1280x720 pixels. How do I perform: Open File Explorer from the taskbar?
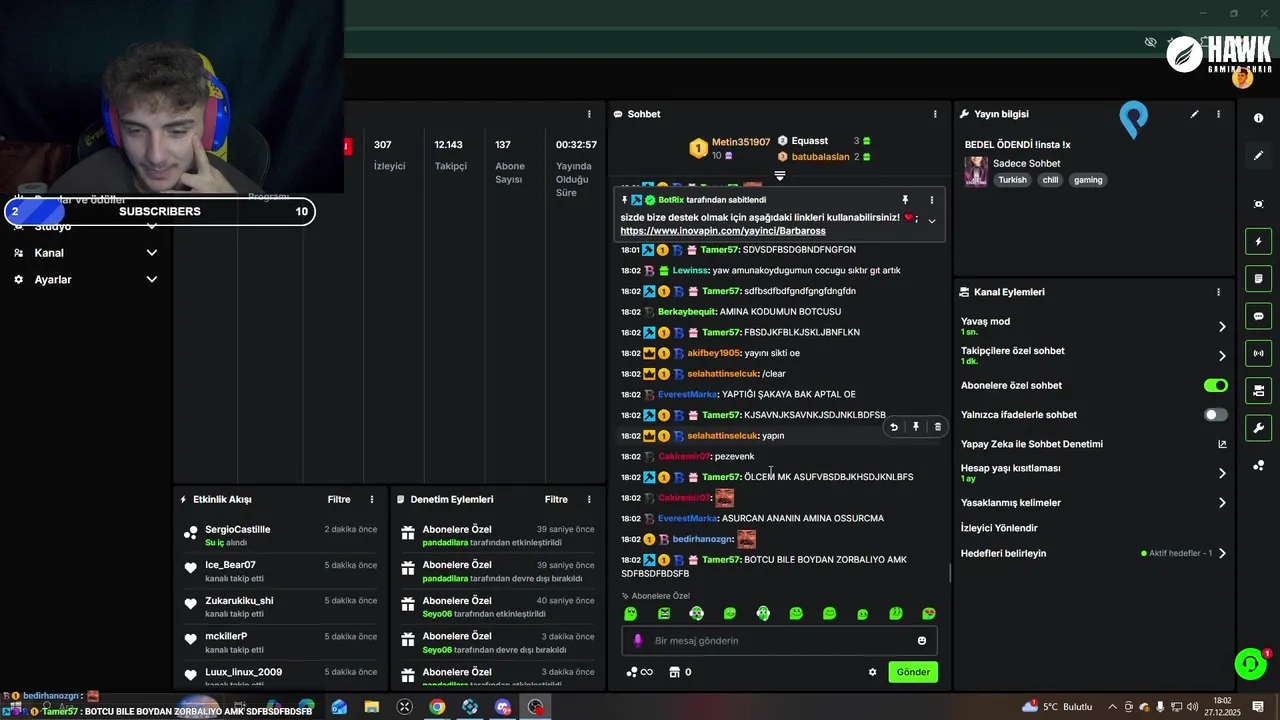(372, 707)
